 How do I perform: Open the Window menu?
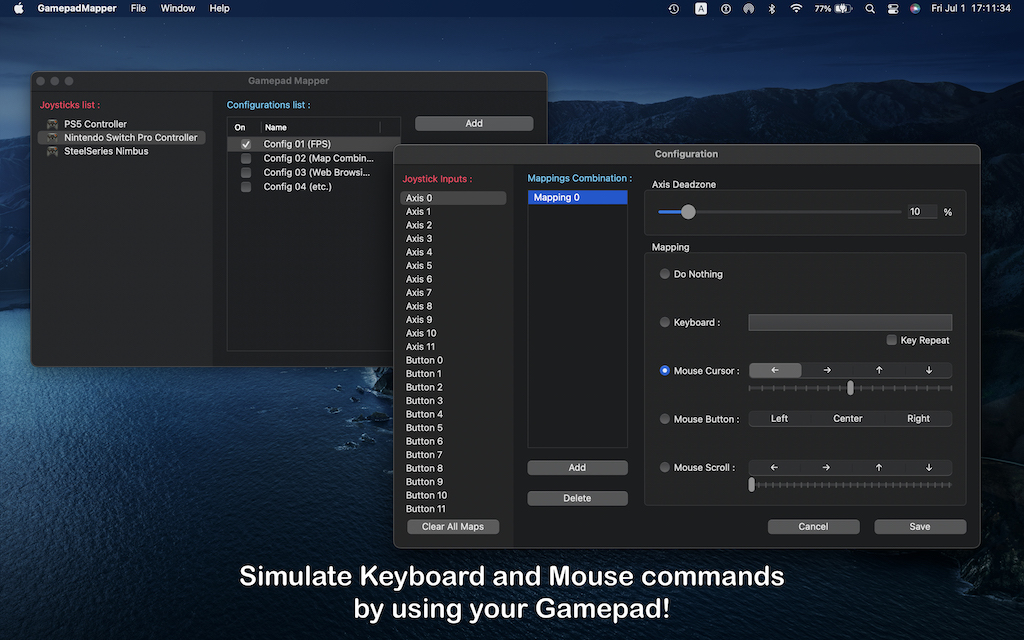click(177, 8)
